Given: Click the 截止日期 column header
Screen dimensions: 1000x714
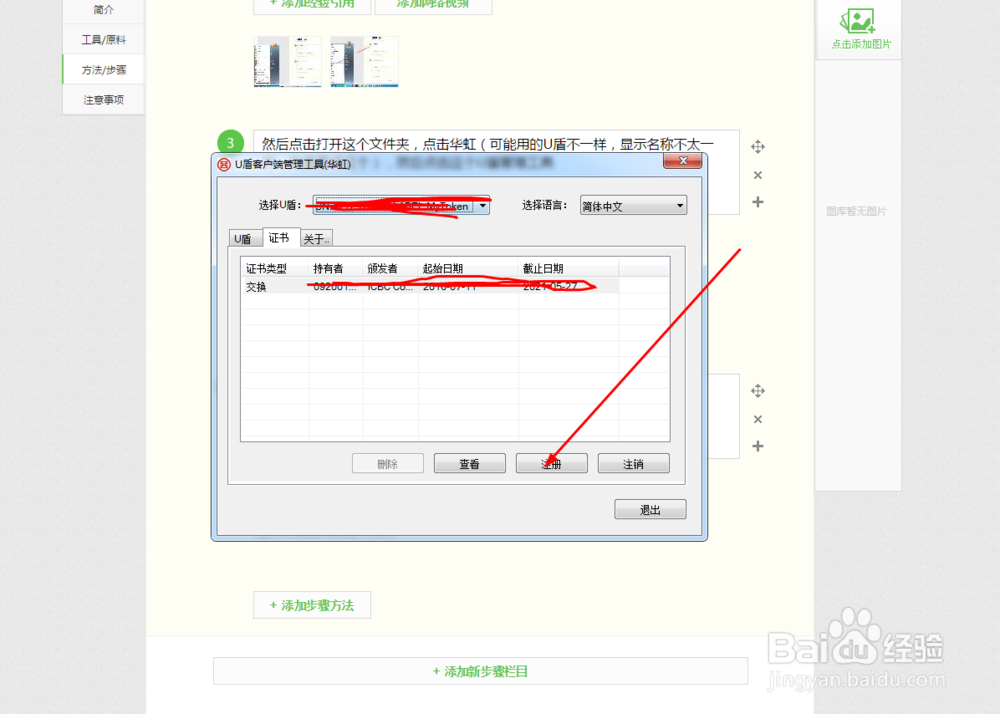Looking at the screenshot, I should coord(568,268).
